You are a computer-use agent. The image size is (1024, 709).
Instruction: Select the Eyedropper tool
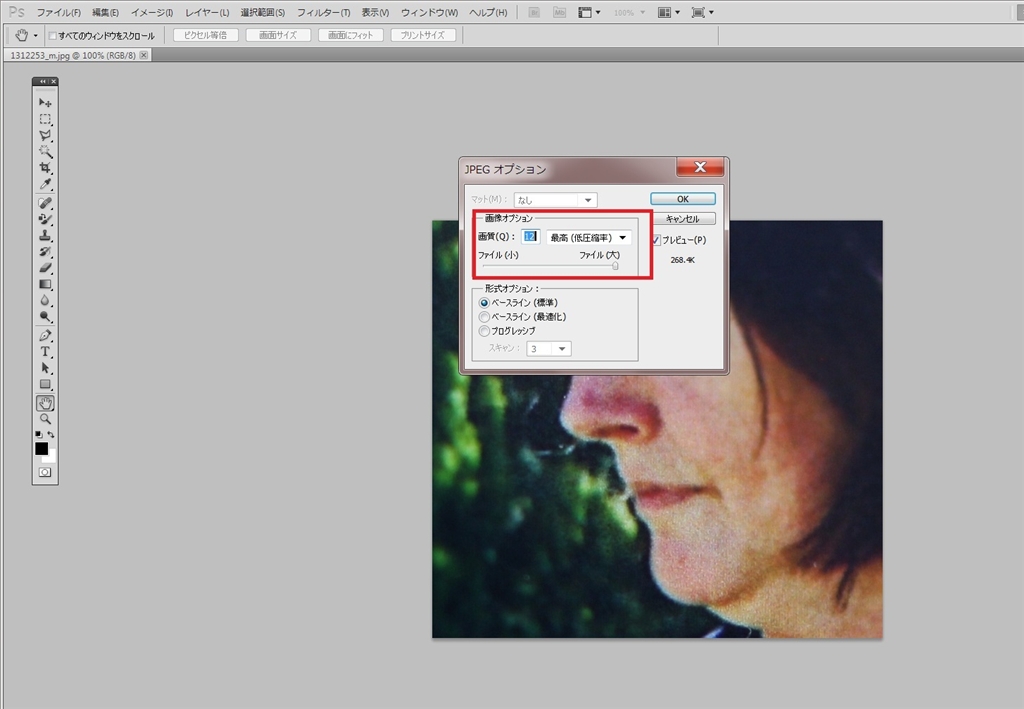45,185
